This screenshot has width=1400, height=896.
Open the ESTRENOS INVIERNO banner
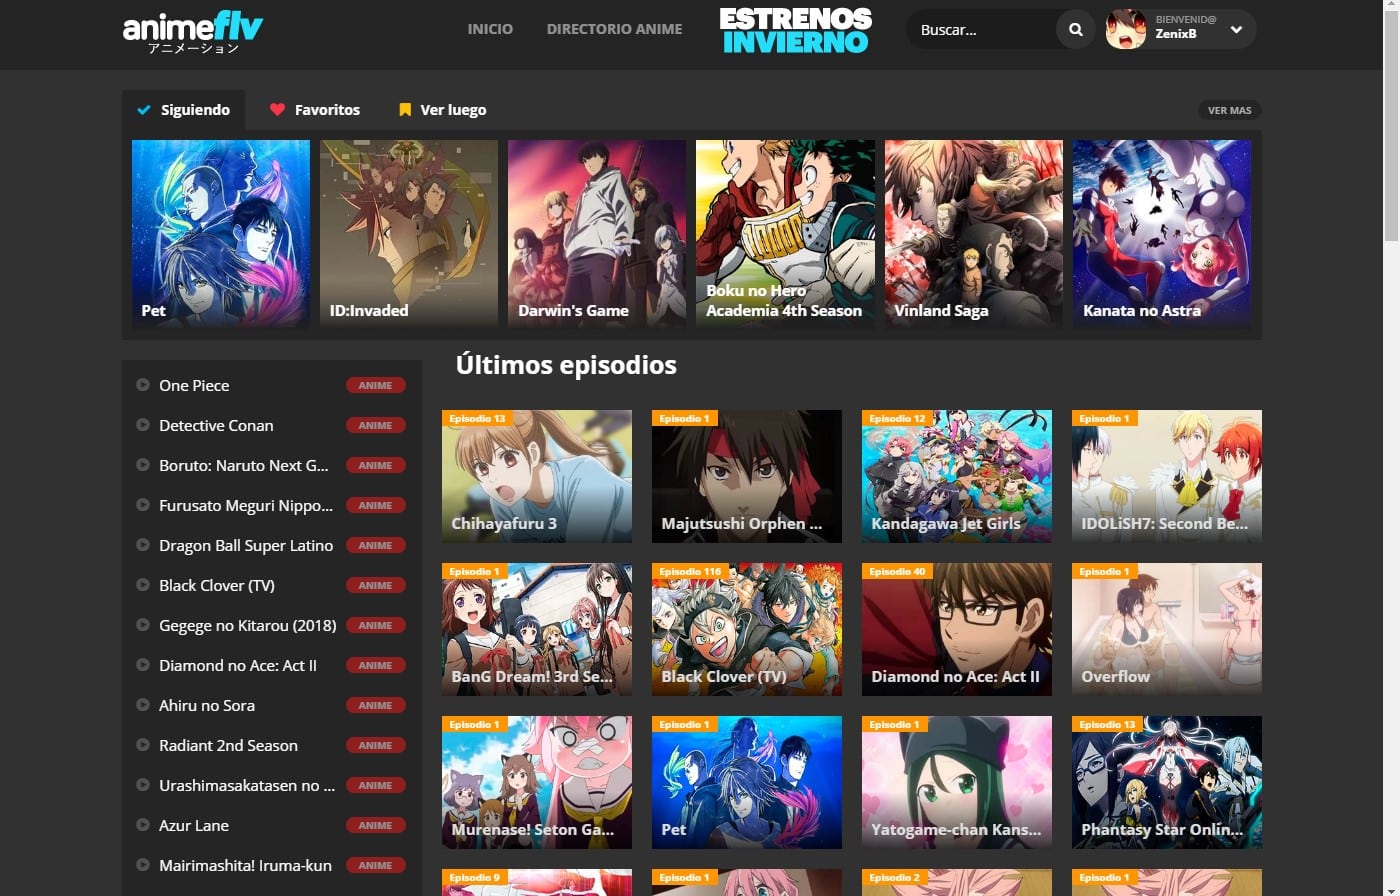coord(795,30)
